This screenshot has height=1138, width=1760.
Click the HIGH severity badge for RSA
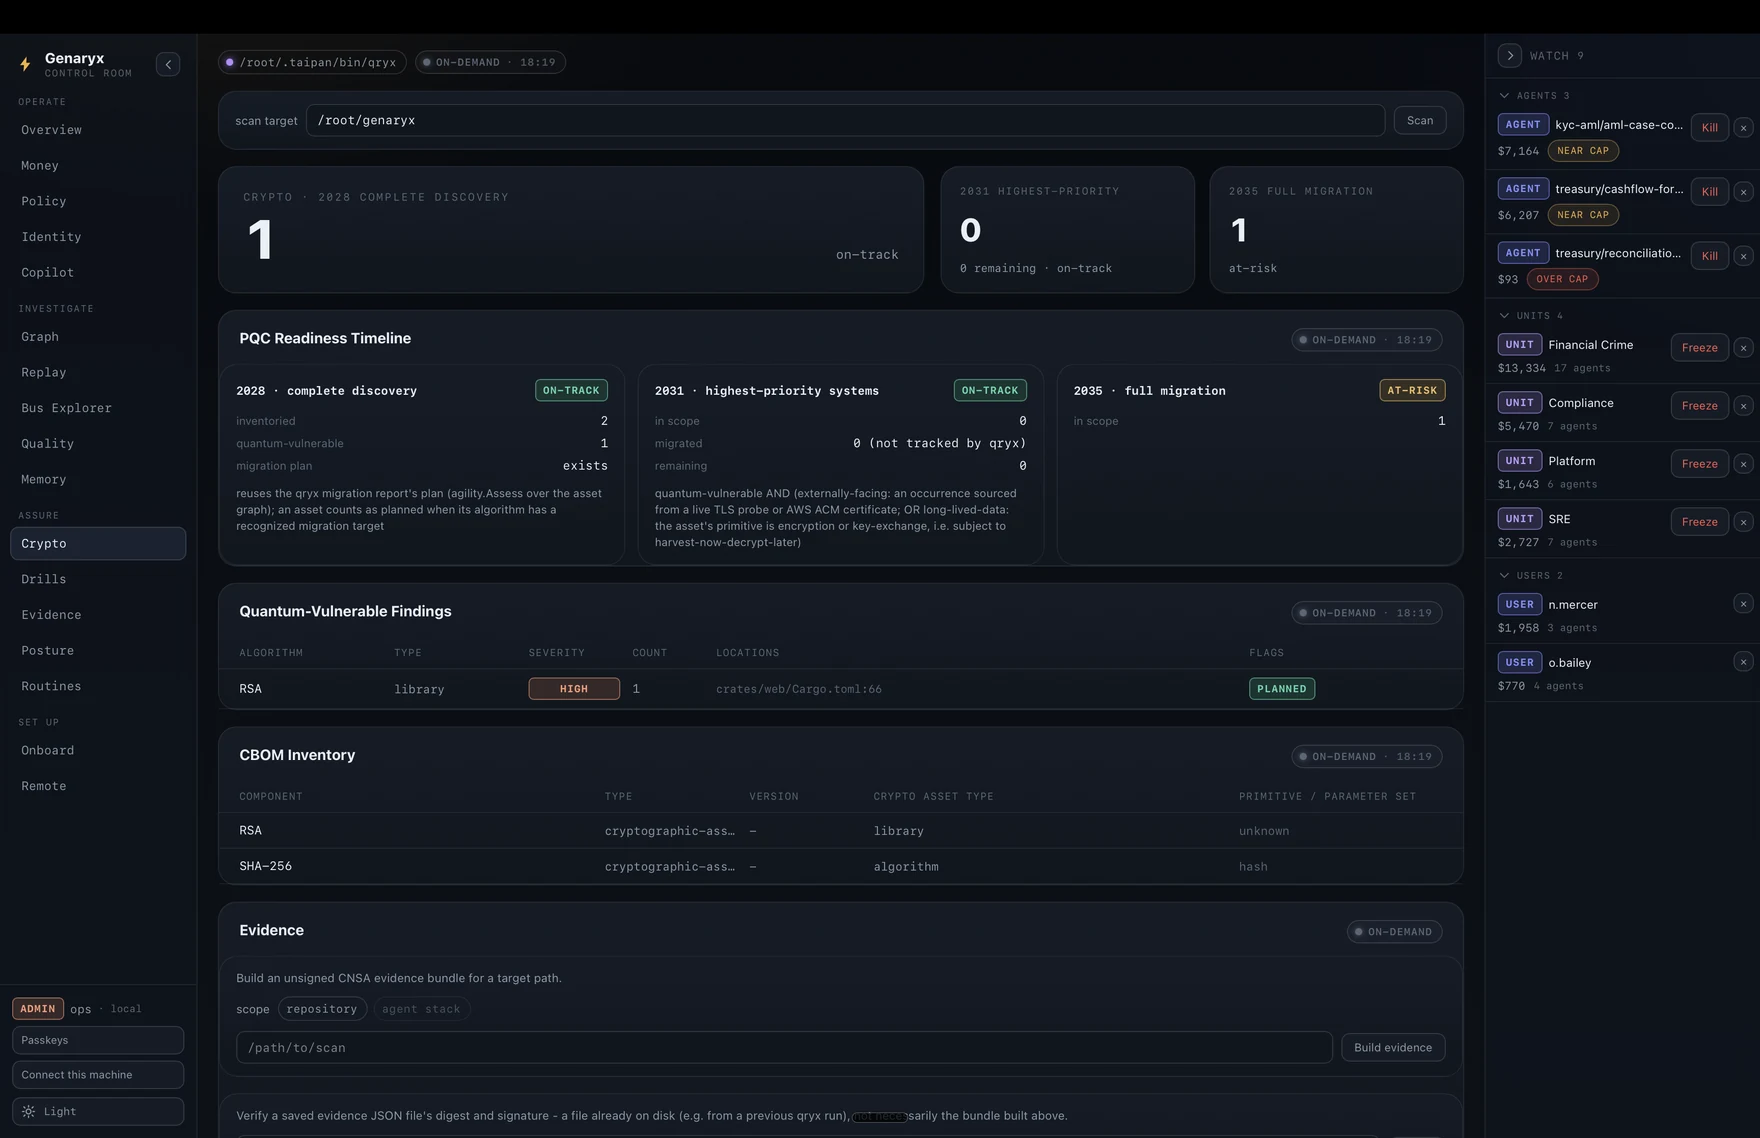(x=574, y=689)
